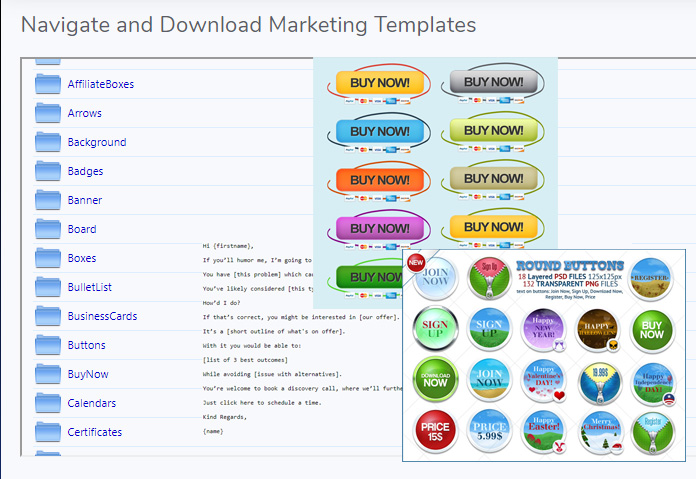Click the blue BUY NOW! button image
This screenshot has width=696, height=479.
click(379, 131)
